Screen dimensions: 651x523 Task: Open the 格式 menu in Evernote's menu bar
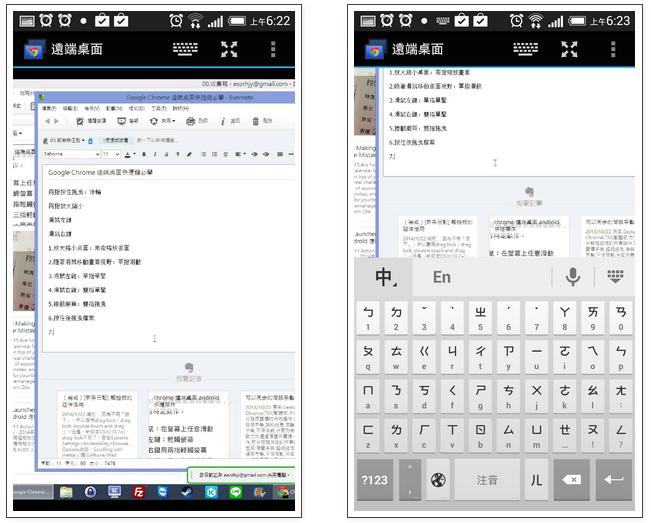click(x=136, y=108)
